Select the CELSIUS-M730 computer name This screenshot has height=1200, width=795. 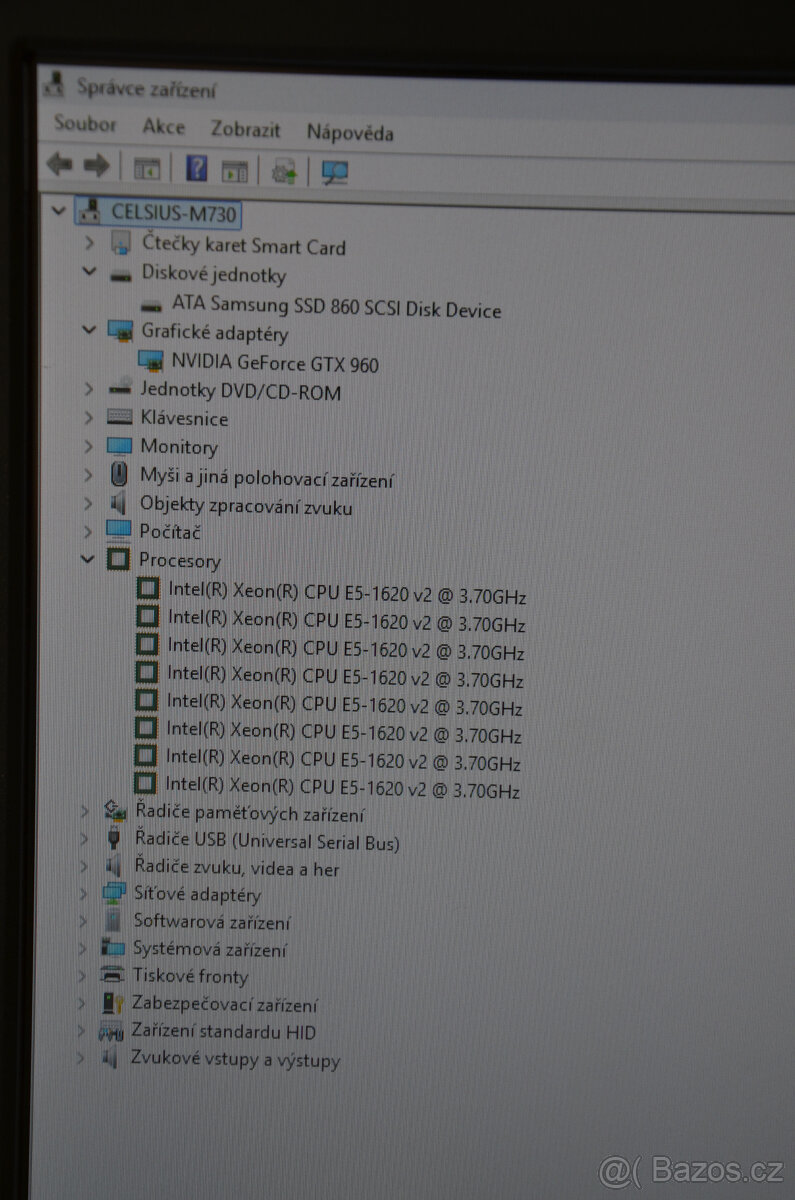point(174,213)
